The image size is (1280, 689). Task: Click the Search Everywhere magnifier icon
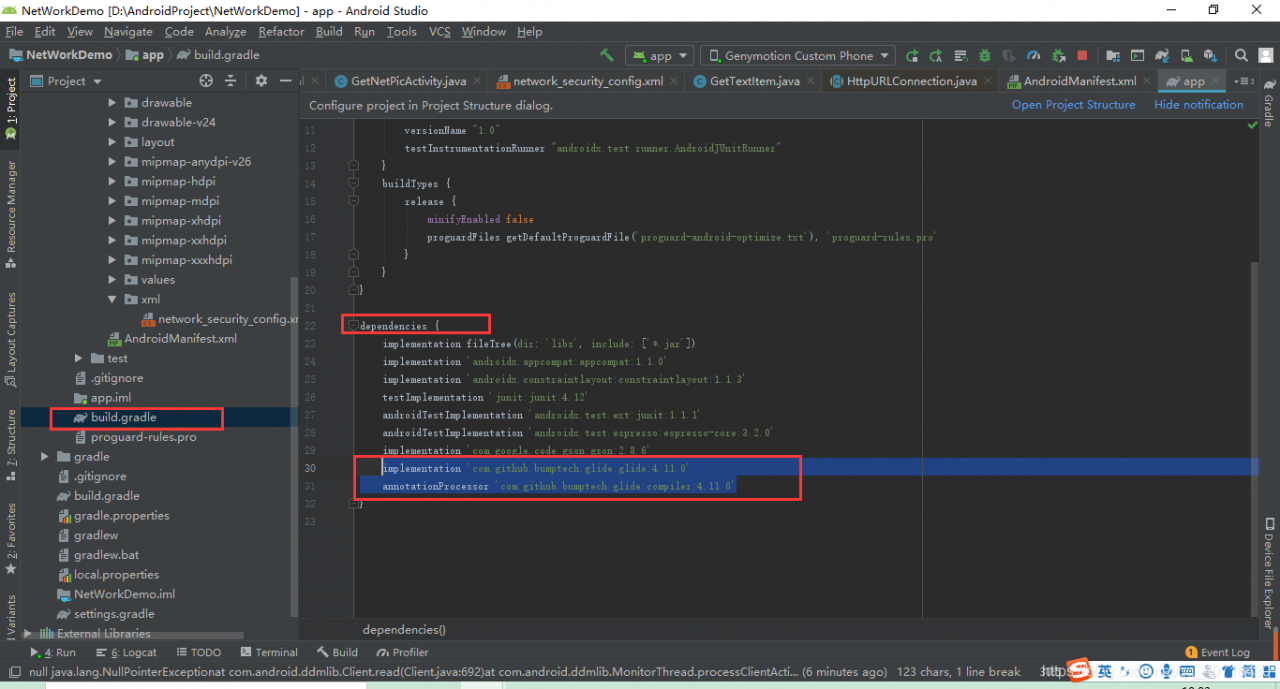1241,56
